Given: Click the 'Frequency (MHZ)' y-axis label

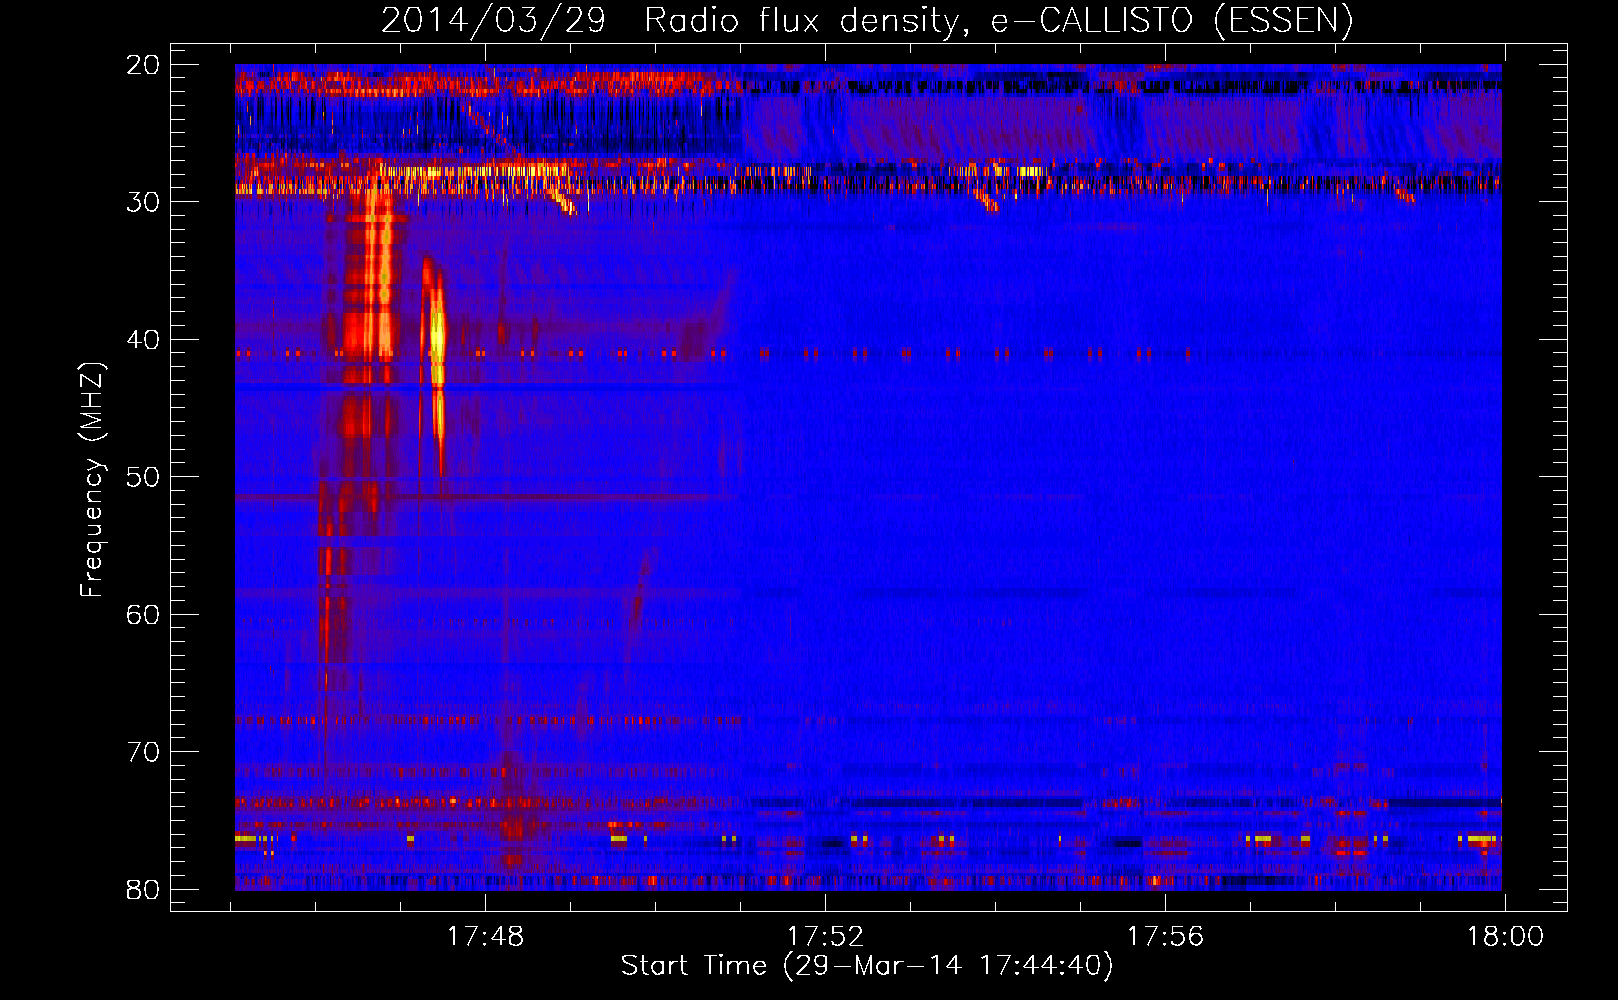Looking at the screenshot, I should pyautogui.click(x=92, y=480).
